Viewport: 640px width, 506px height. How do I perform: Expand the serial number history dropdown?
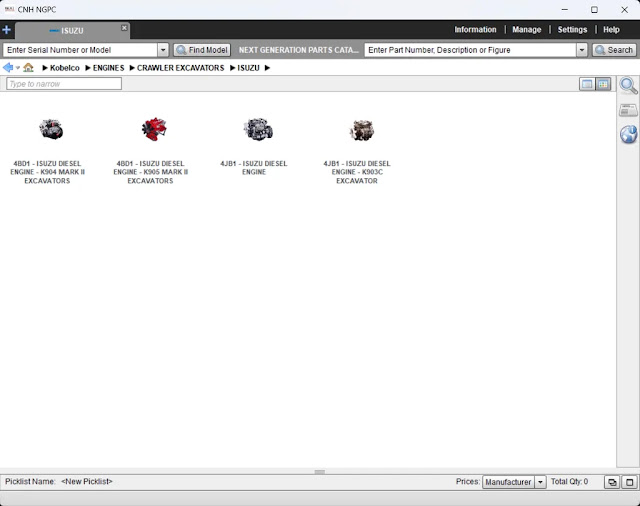coord(163,50)
